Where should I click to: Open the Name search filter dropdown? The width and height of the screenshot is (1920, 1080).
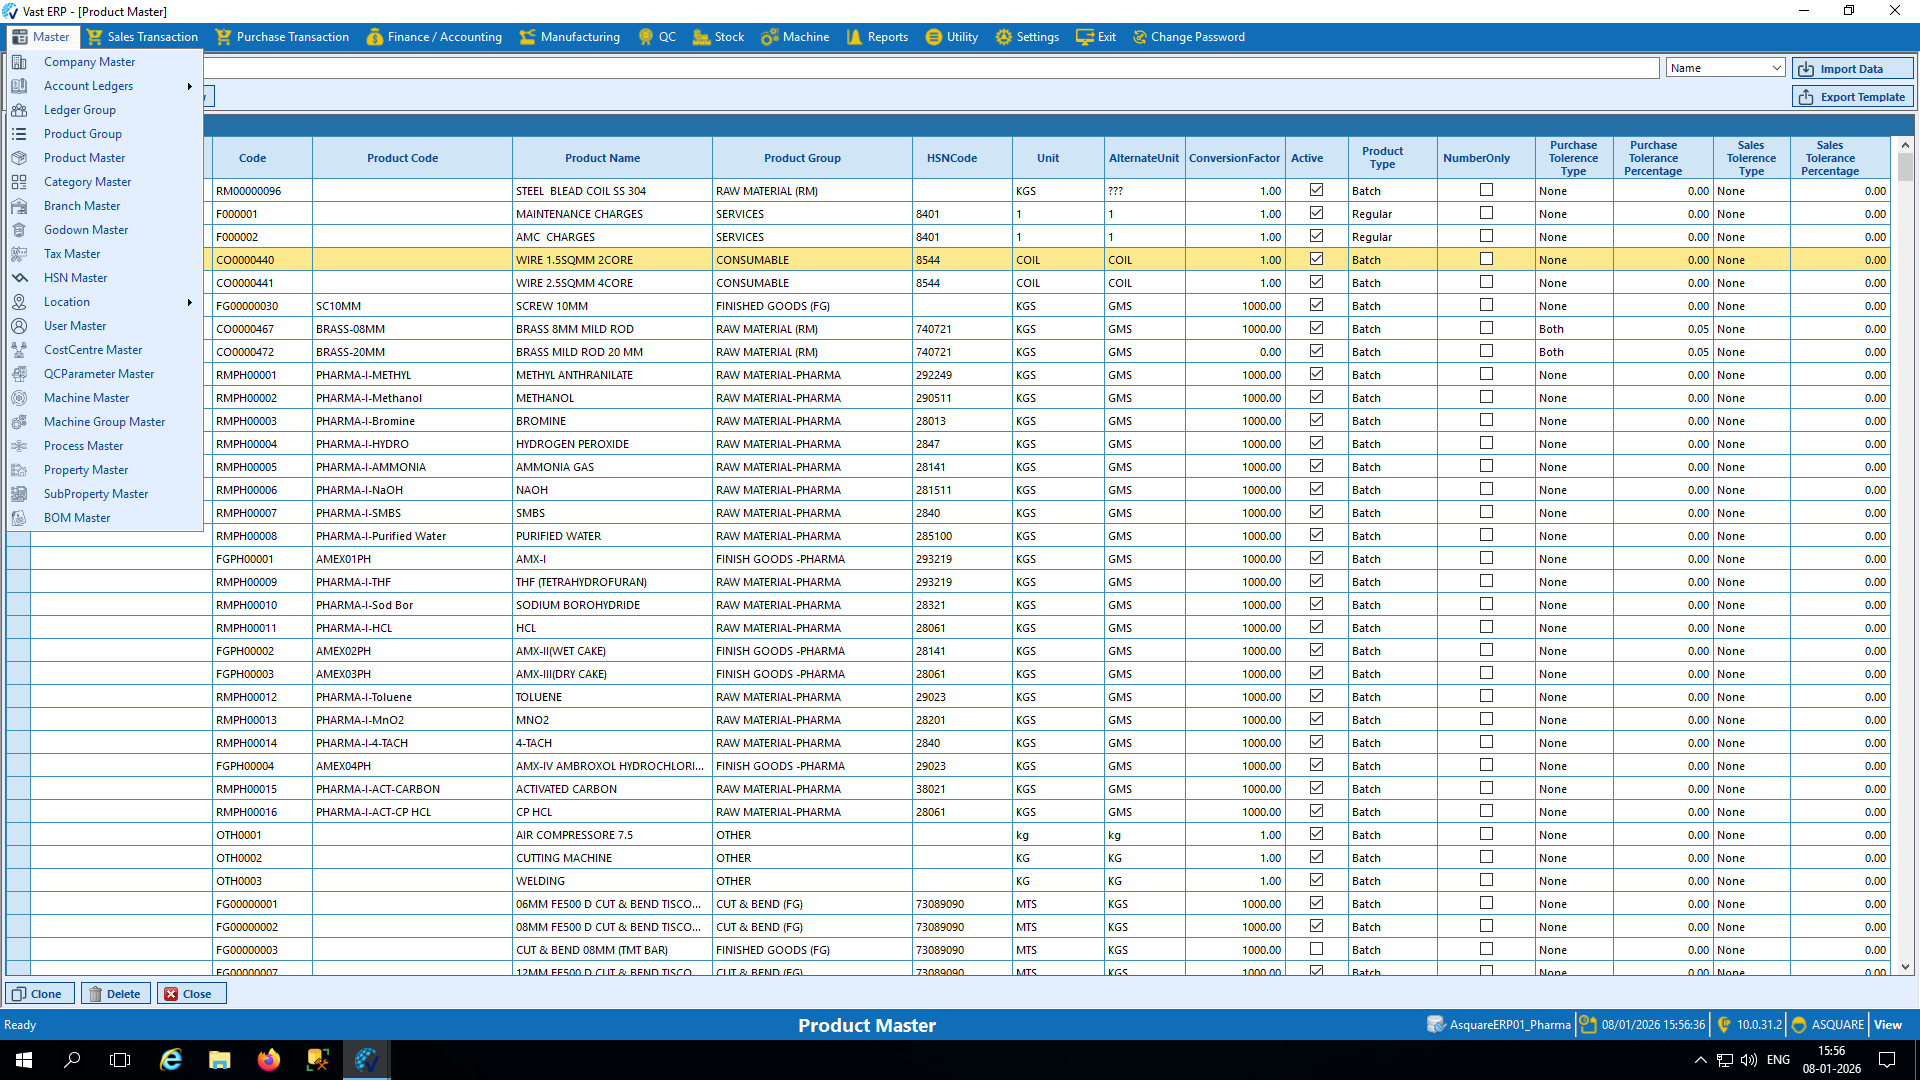(x=1776, y=68)
